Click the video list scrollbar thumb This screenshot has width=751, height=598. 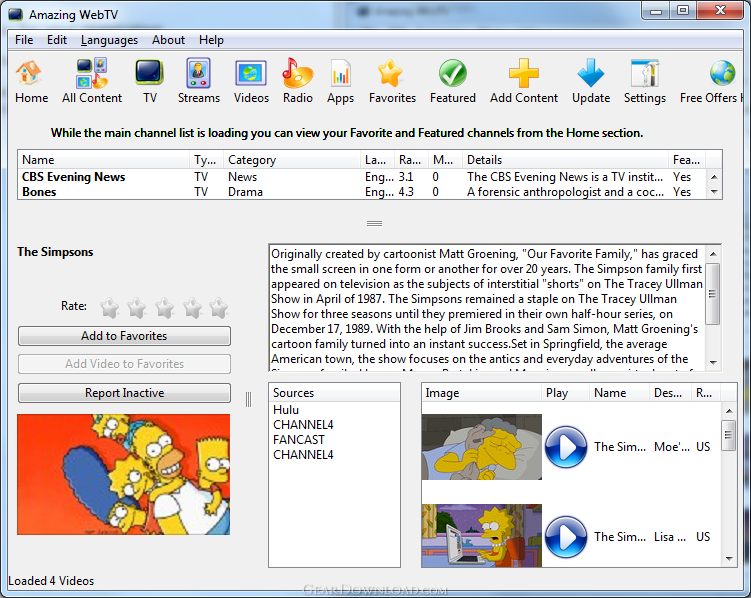(x=729, y=435)
